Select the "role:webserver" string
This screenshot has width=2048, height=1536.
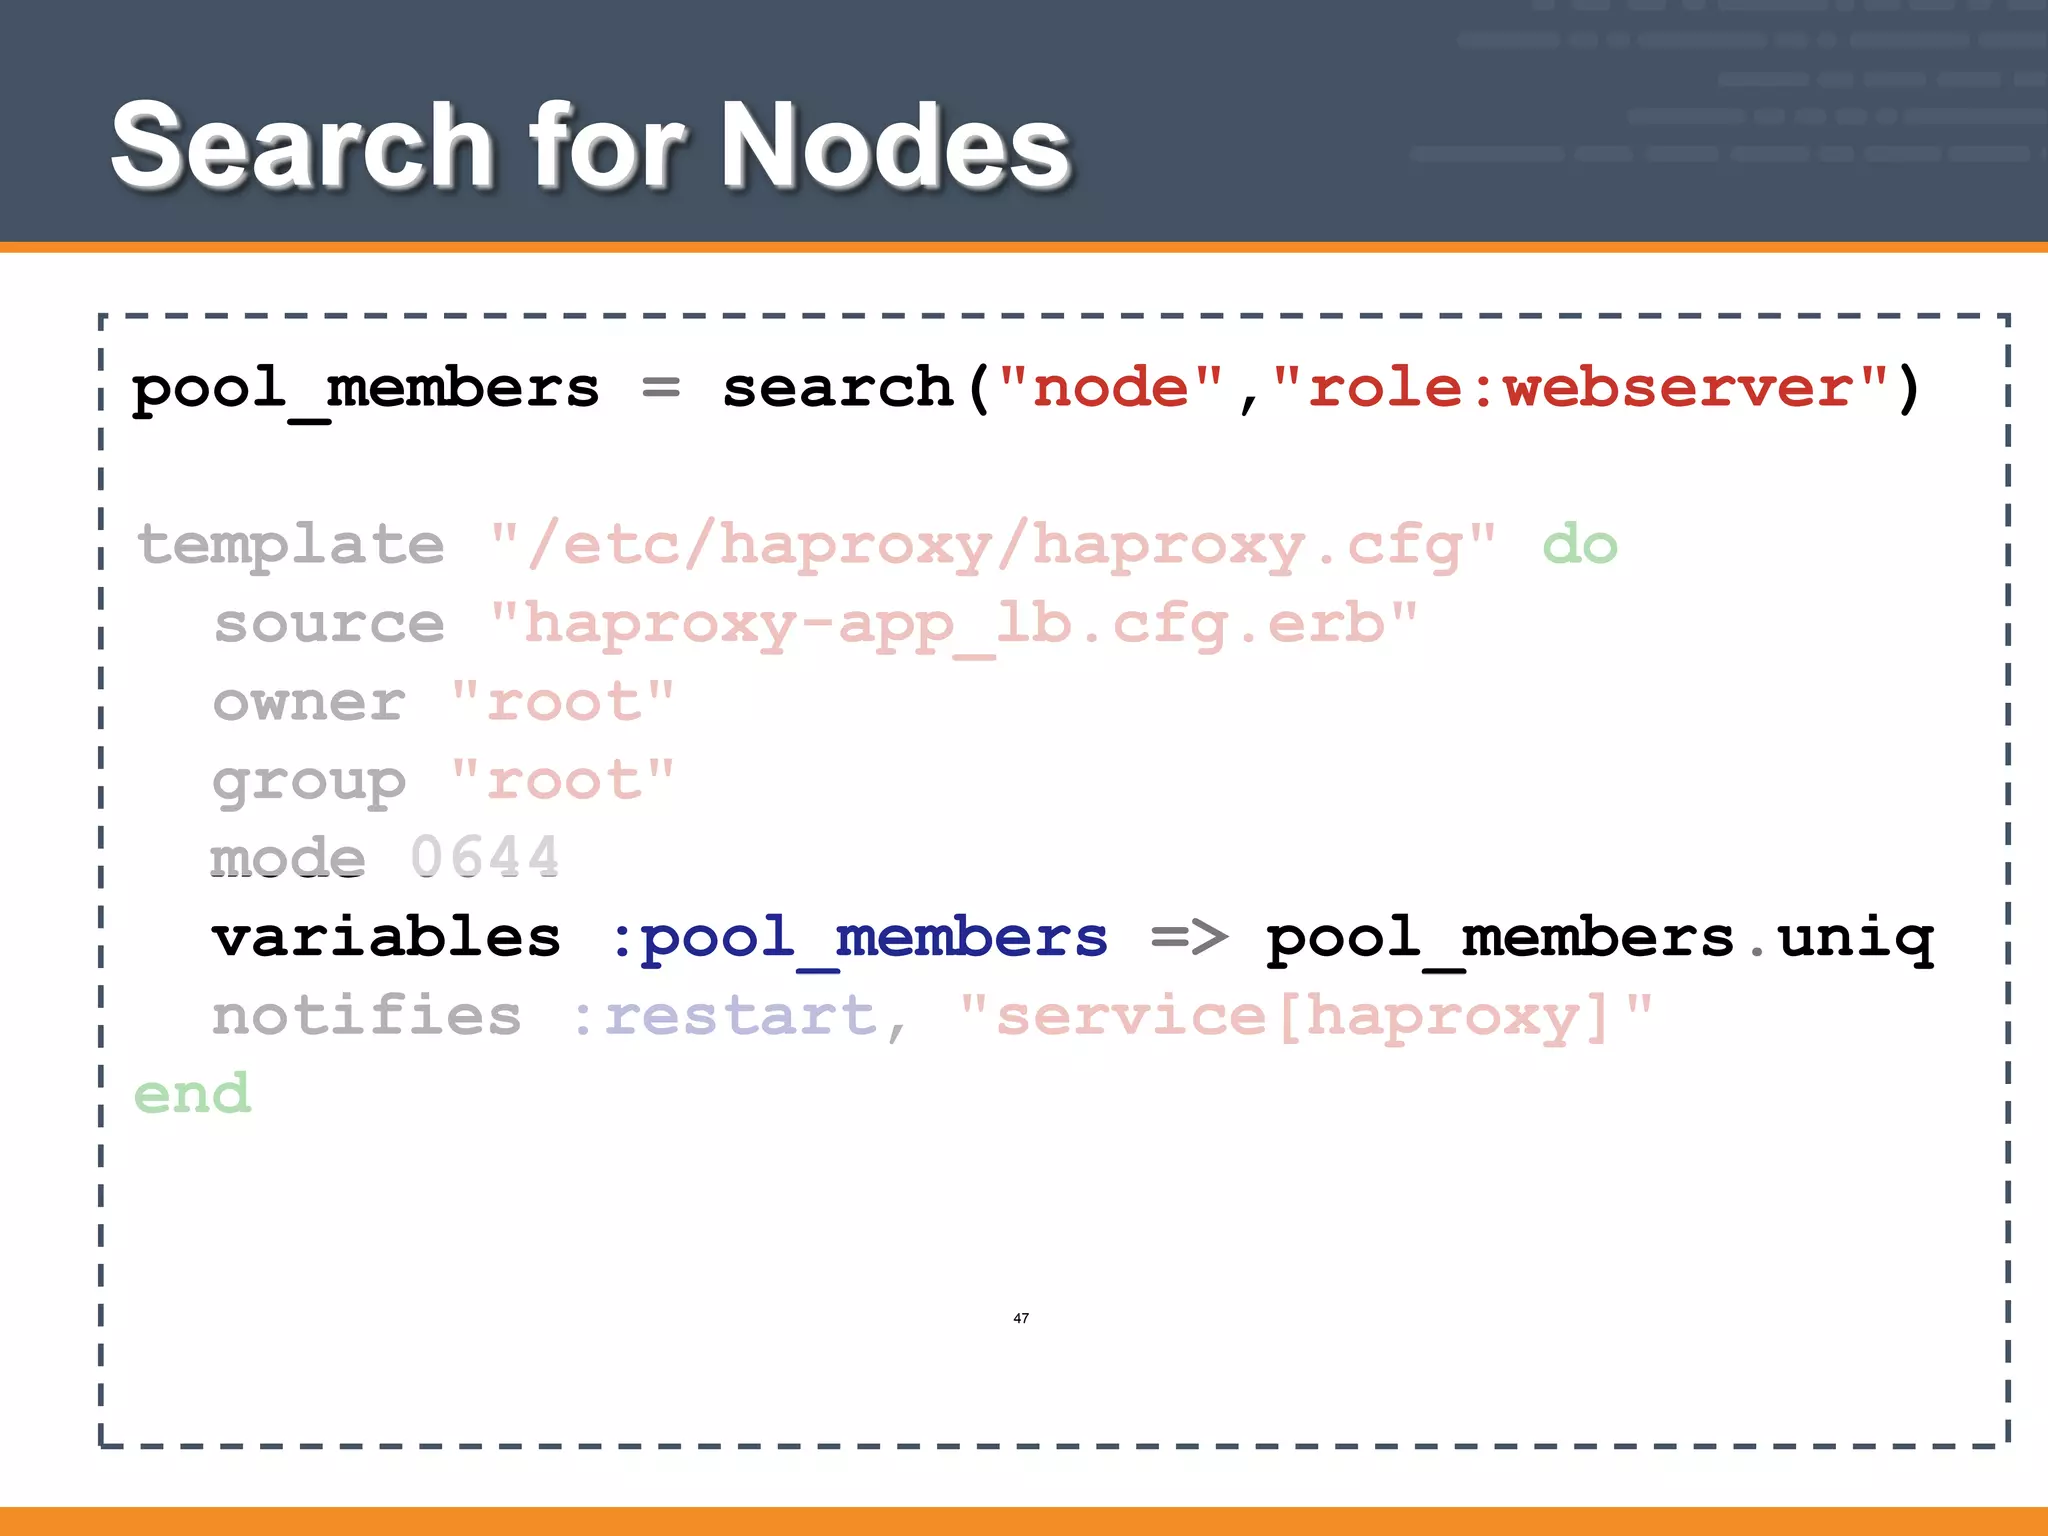(1580, 385)
